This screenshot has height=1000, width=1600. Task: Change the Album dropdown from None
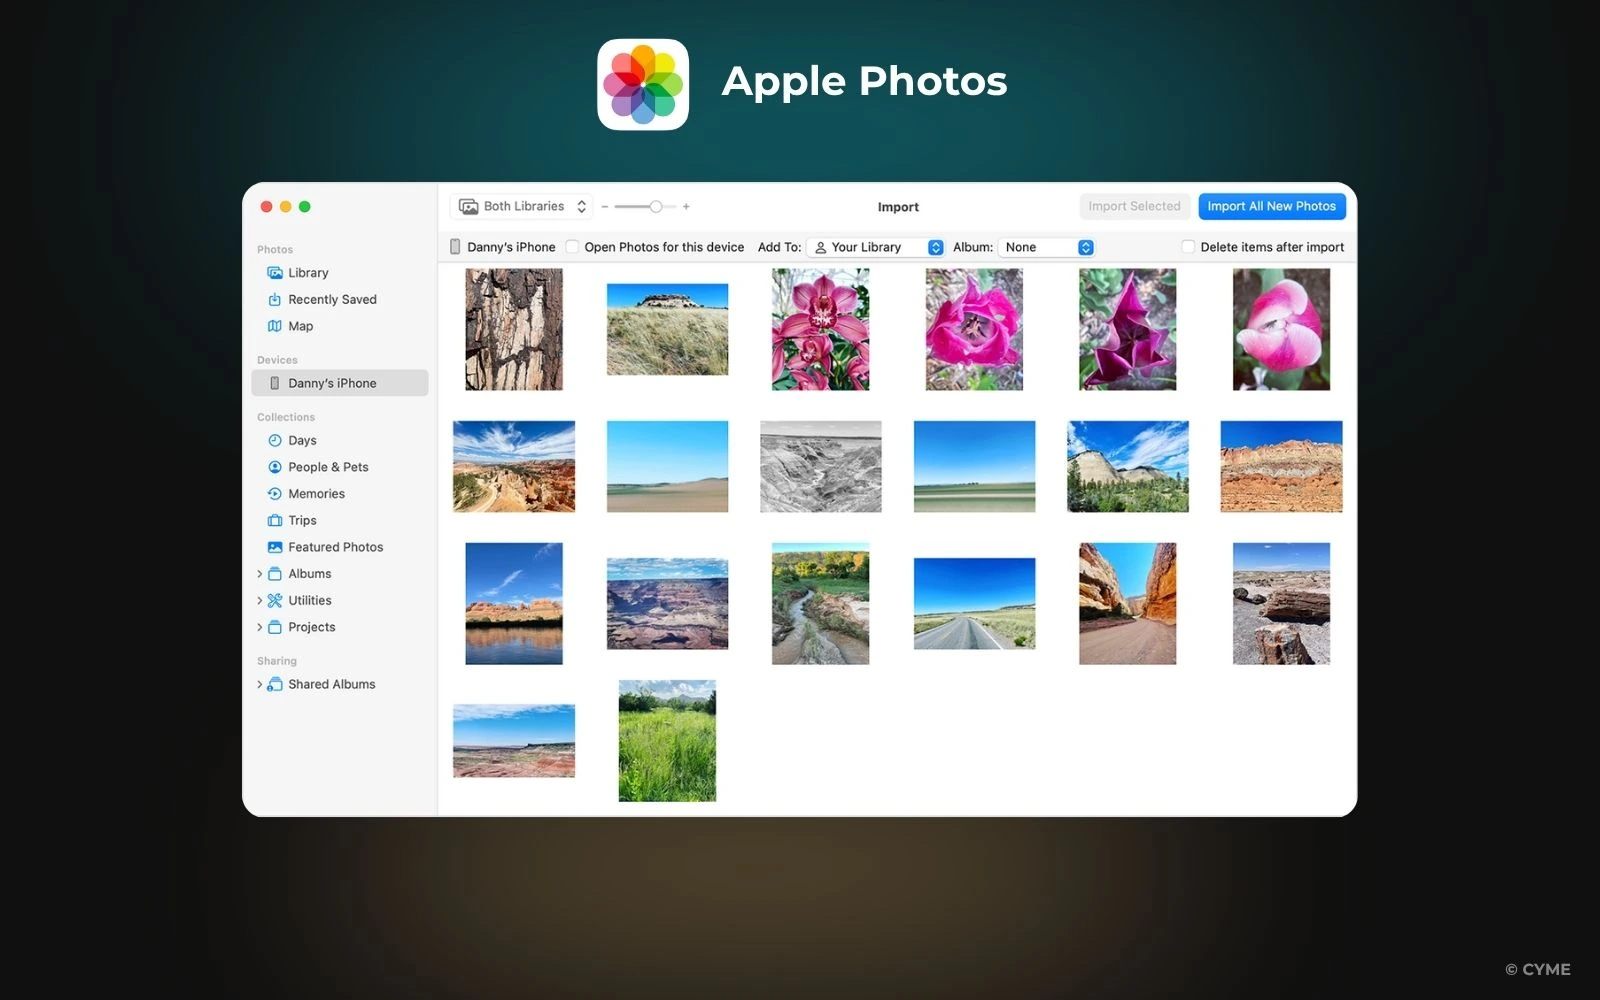pos(1046,247)
